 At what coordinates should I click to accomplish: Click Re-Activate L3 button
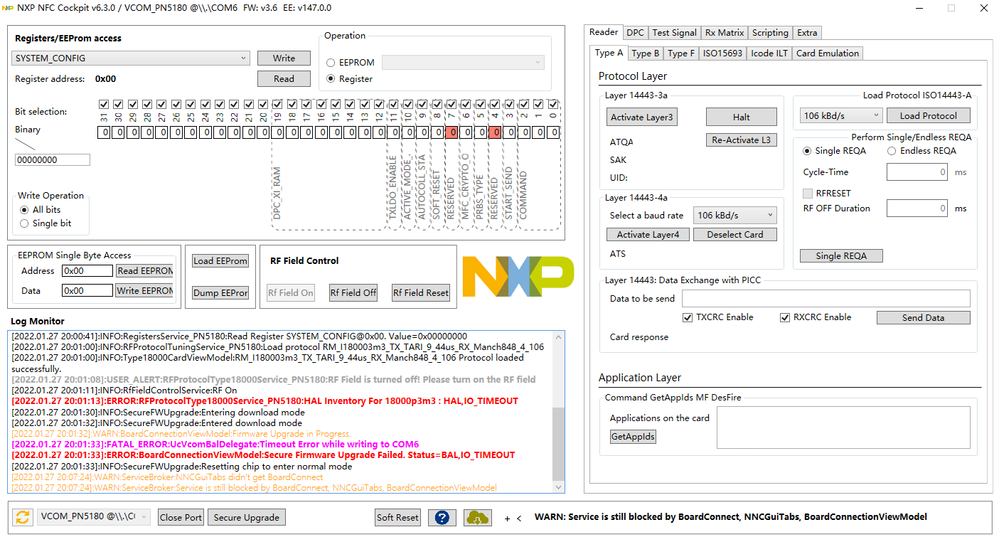pos(741,140)
